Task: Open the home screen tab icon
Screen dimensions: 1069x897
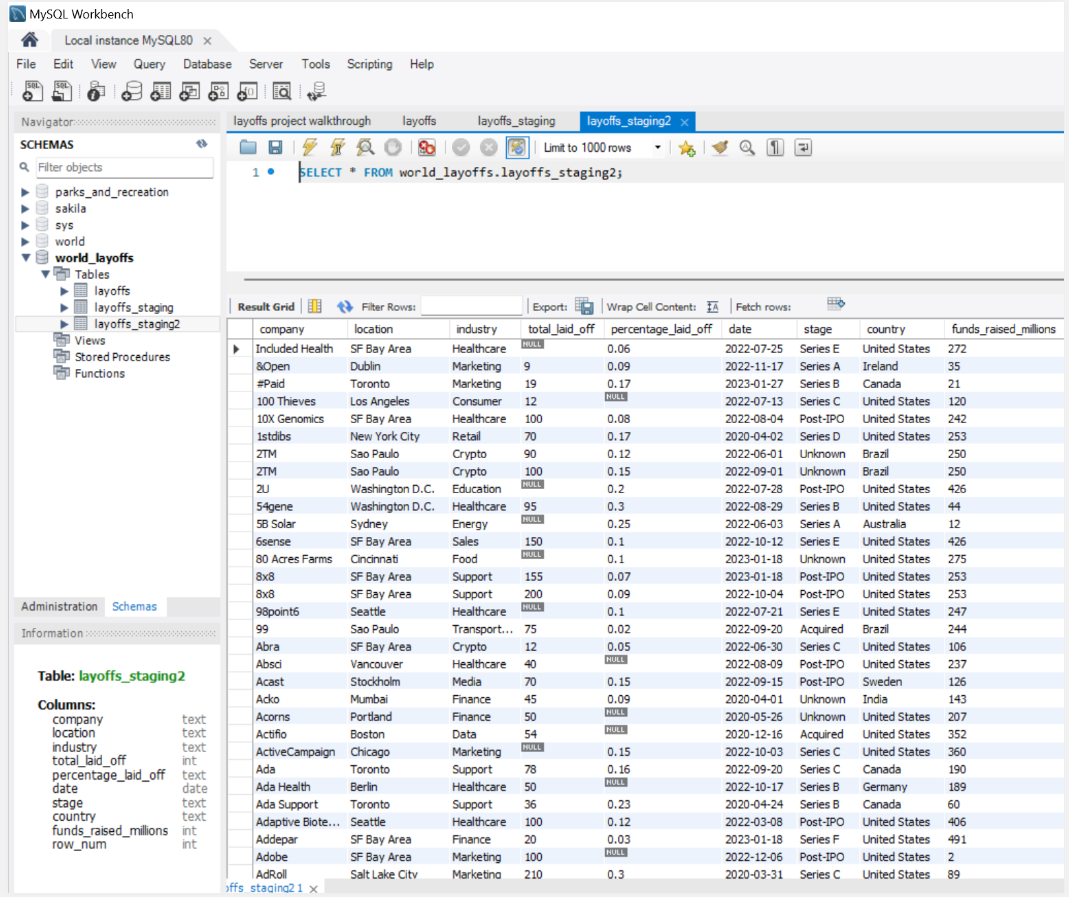Action: point(30,40)
